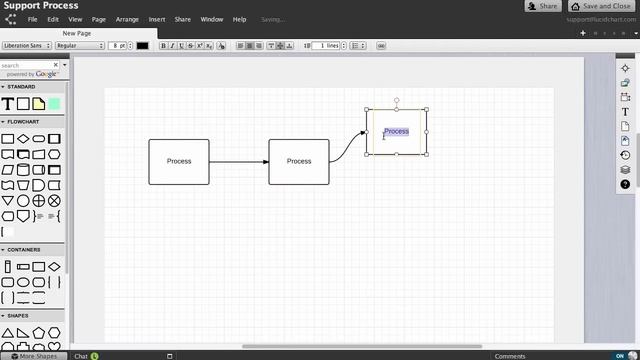Open the black text color swatch
The height and width of the screenshot is (360, 640).
coord(142,46)
